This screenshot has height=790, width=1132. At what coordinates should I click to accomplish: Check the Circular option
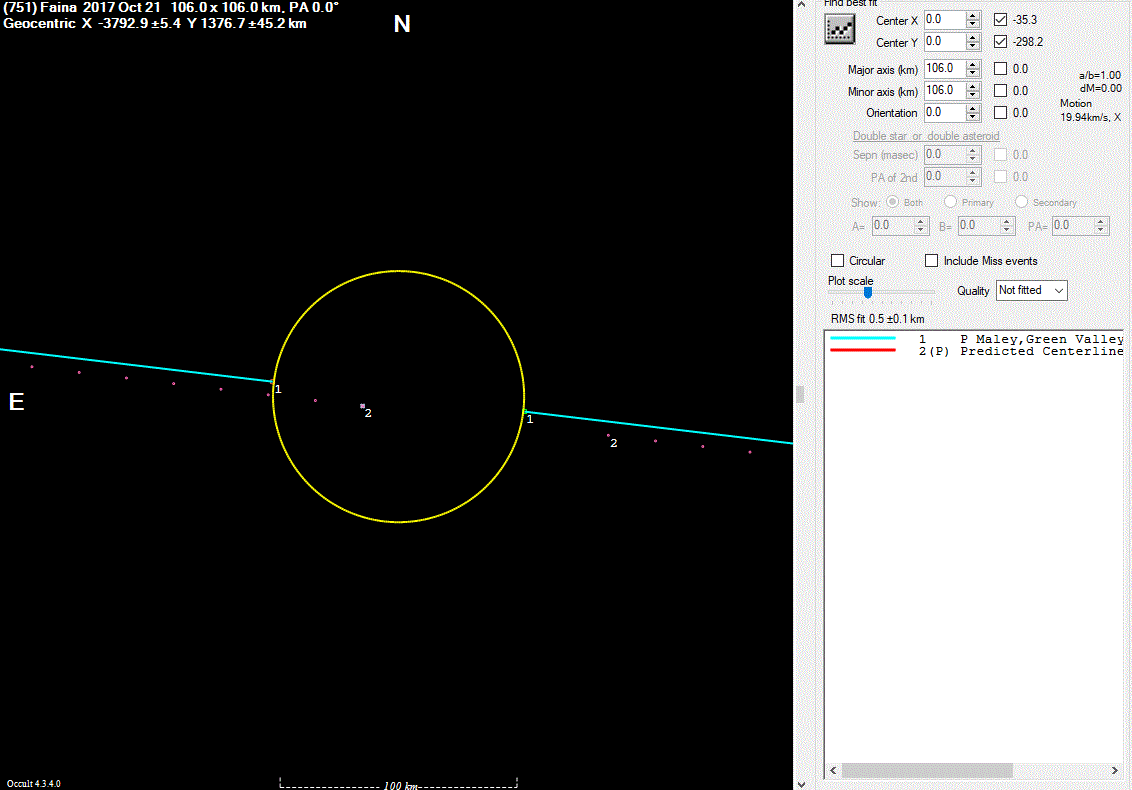[x=838, y=261]
